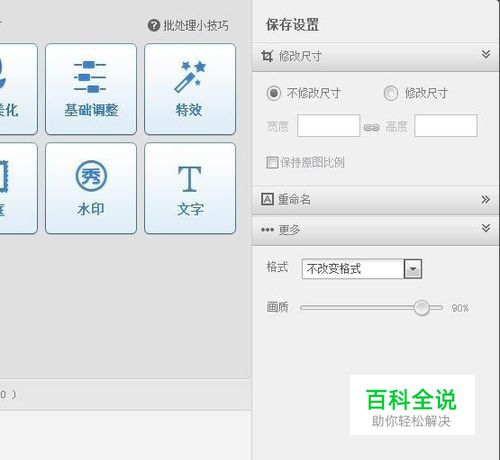
Task: Click the 画质 label
Action: coord(277,307)
